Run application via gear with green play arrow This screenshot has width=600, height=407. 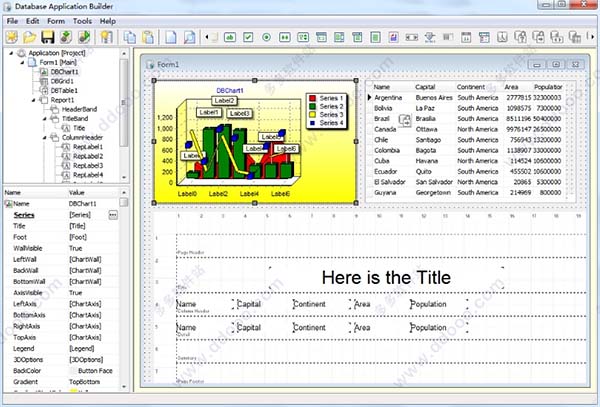pyautogui.click(x=84, y=37)
